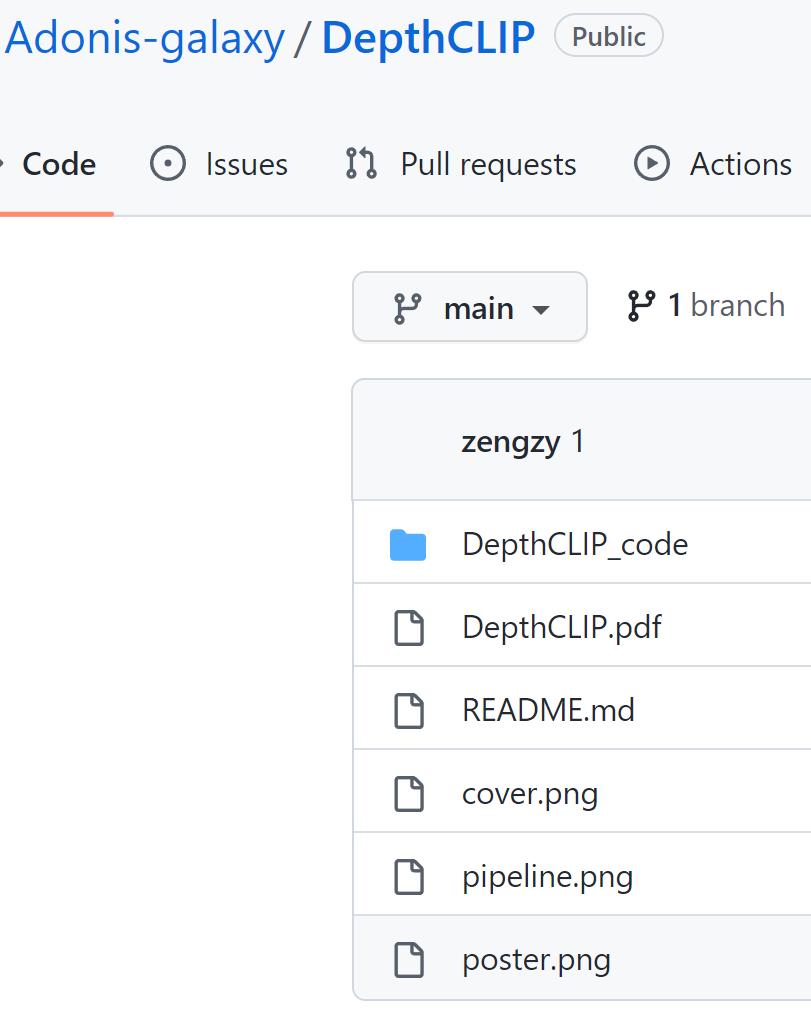Click the Actions play icon

651,163
